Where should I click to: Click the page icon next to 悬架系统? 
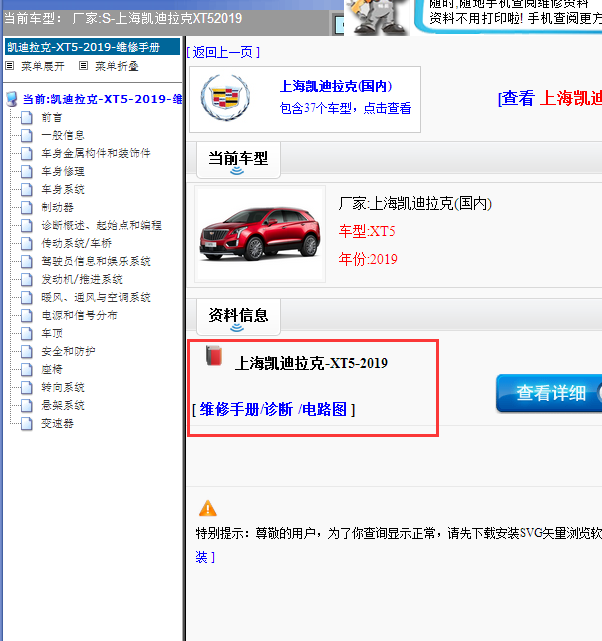[x=27, y=406]
